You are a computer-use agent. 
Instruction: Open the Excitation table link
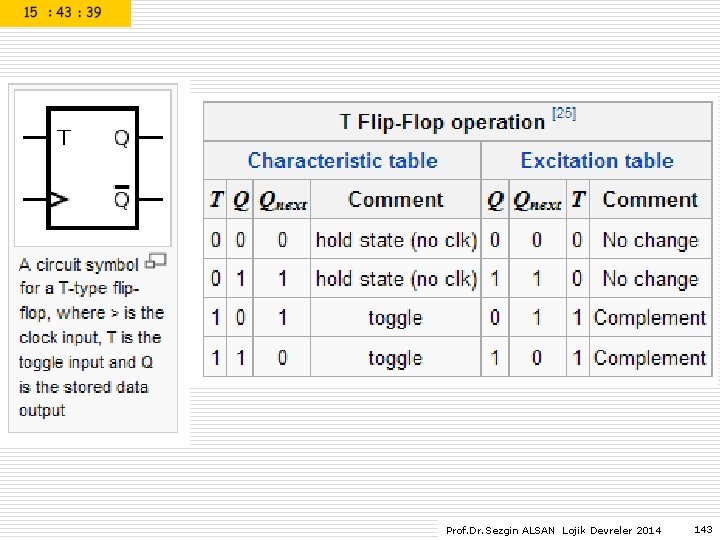coord(597,161)
